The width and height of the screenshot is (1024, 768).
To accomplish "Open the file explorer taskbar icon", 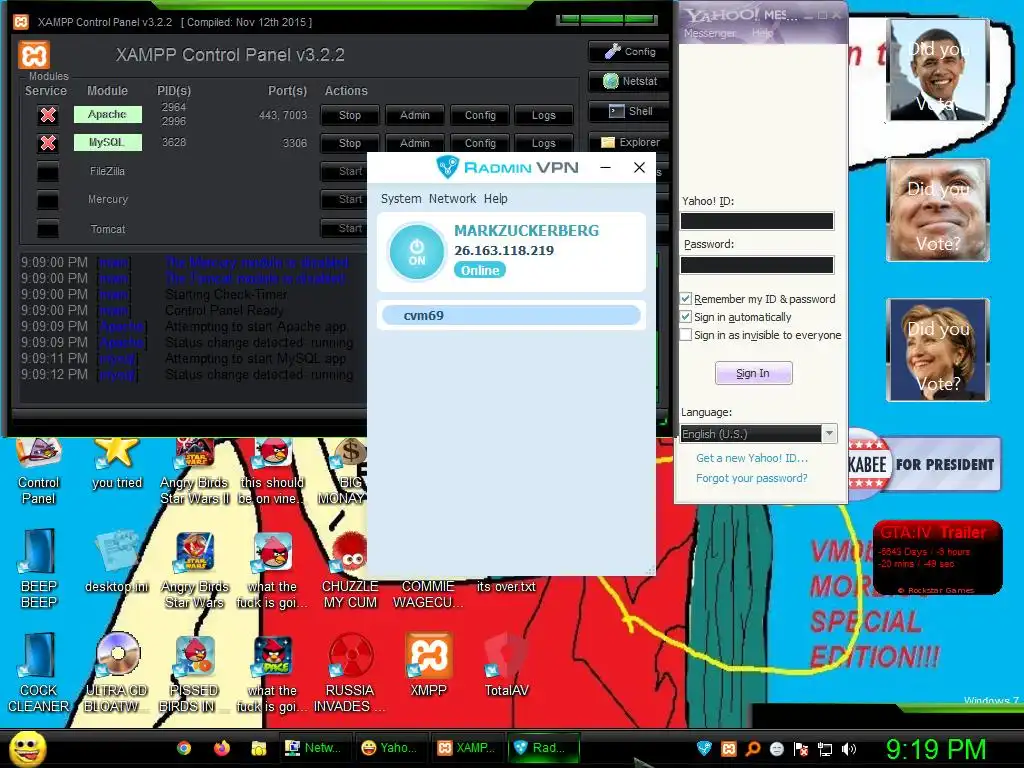I will click(259, 748).
